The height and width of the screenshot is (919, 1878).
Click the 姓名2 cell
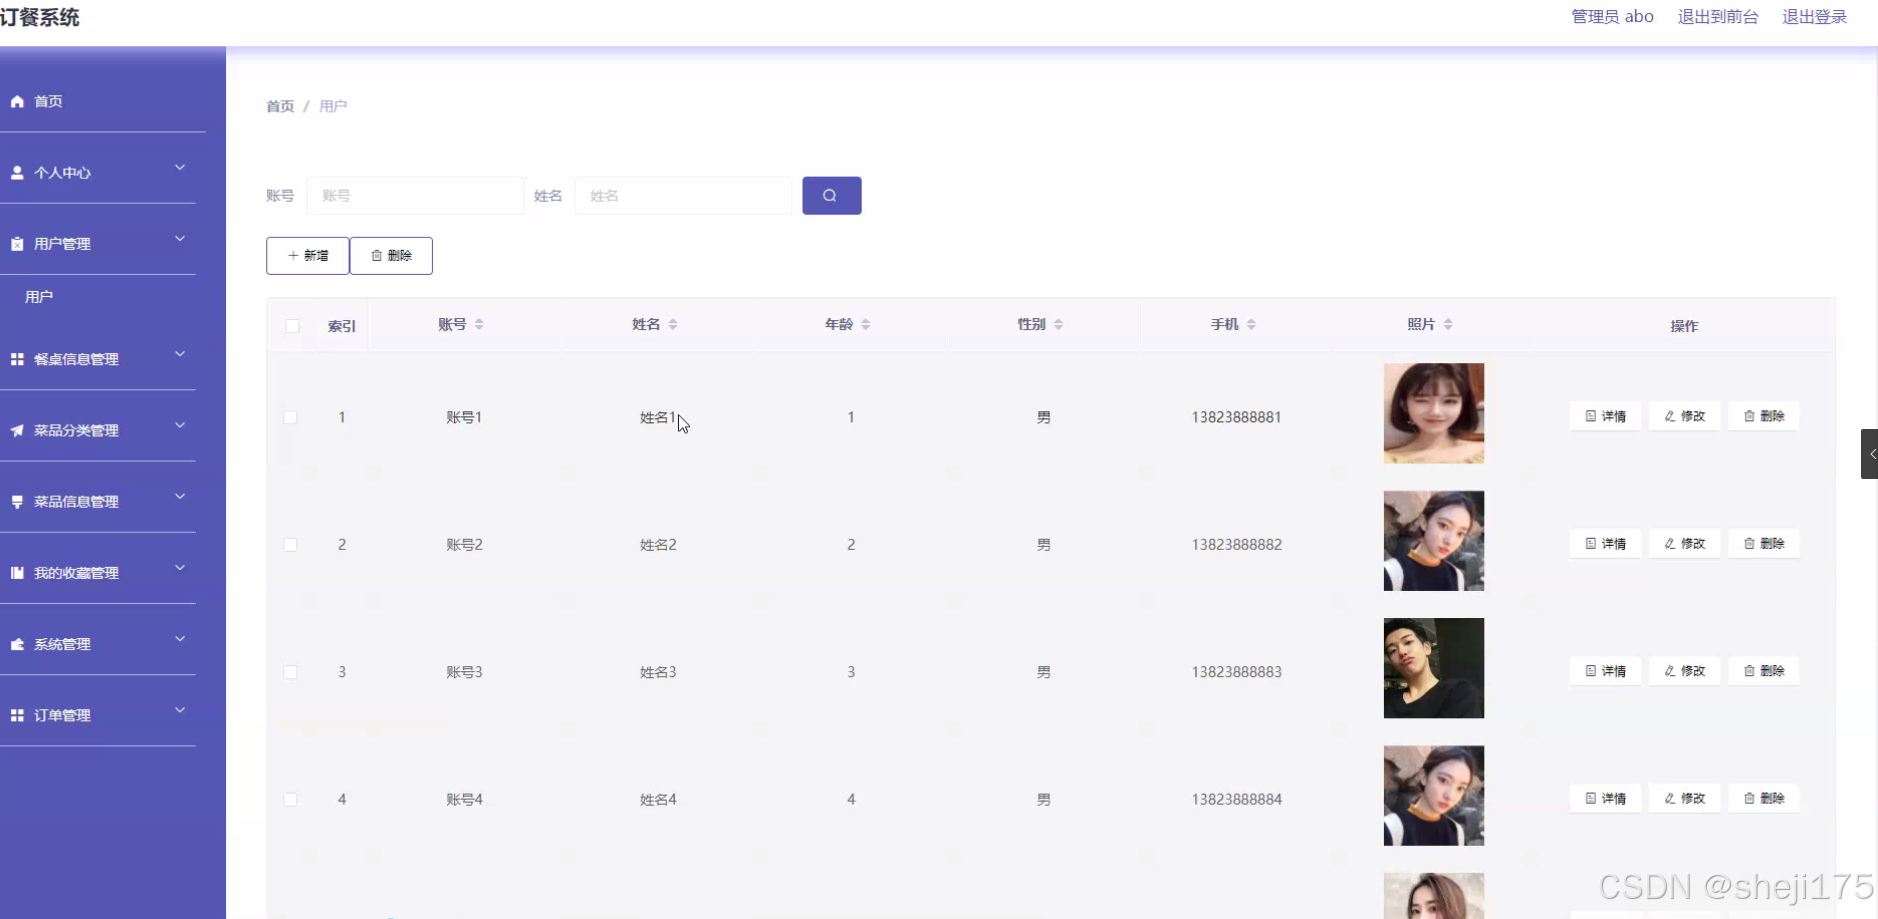658,545
